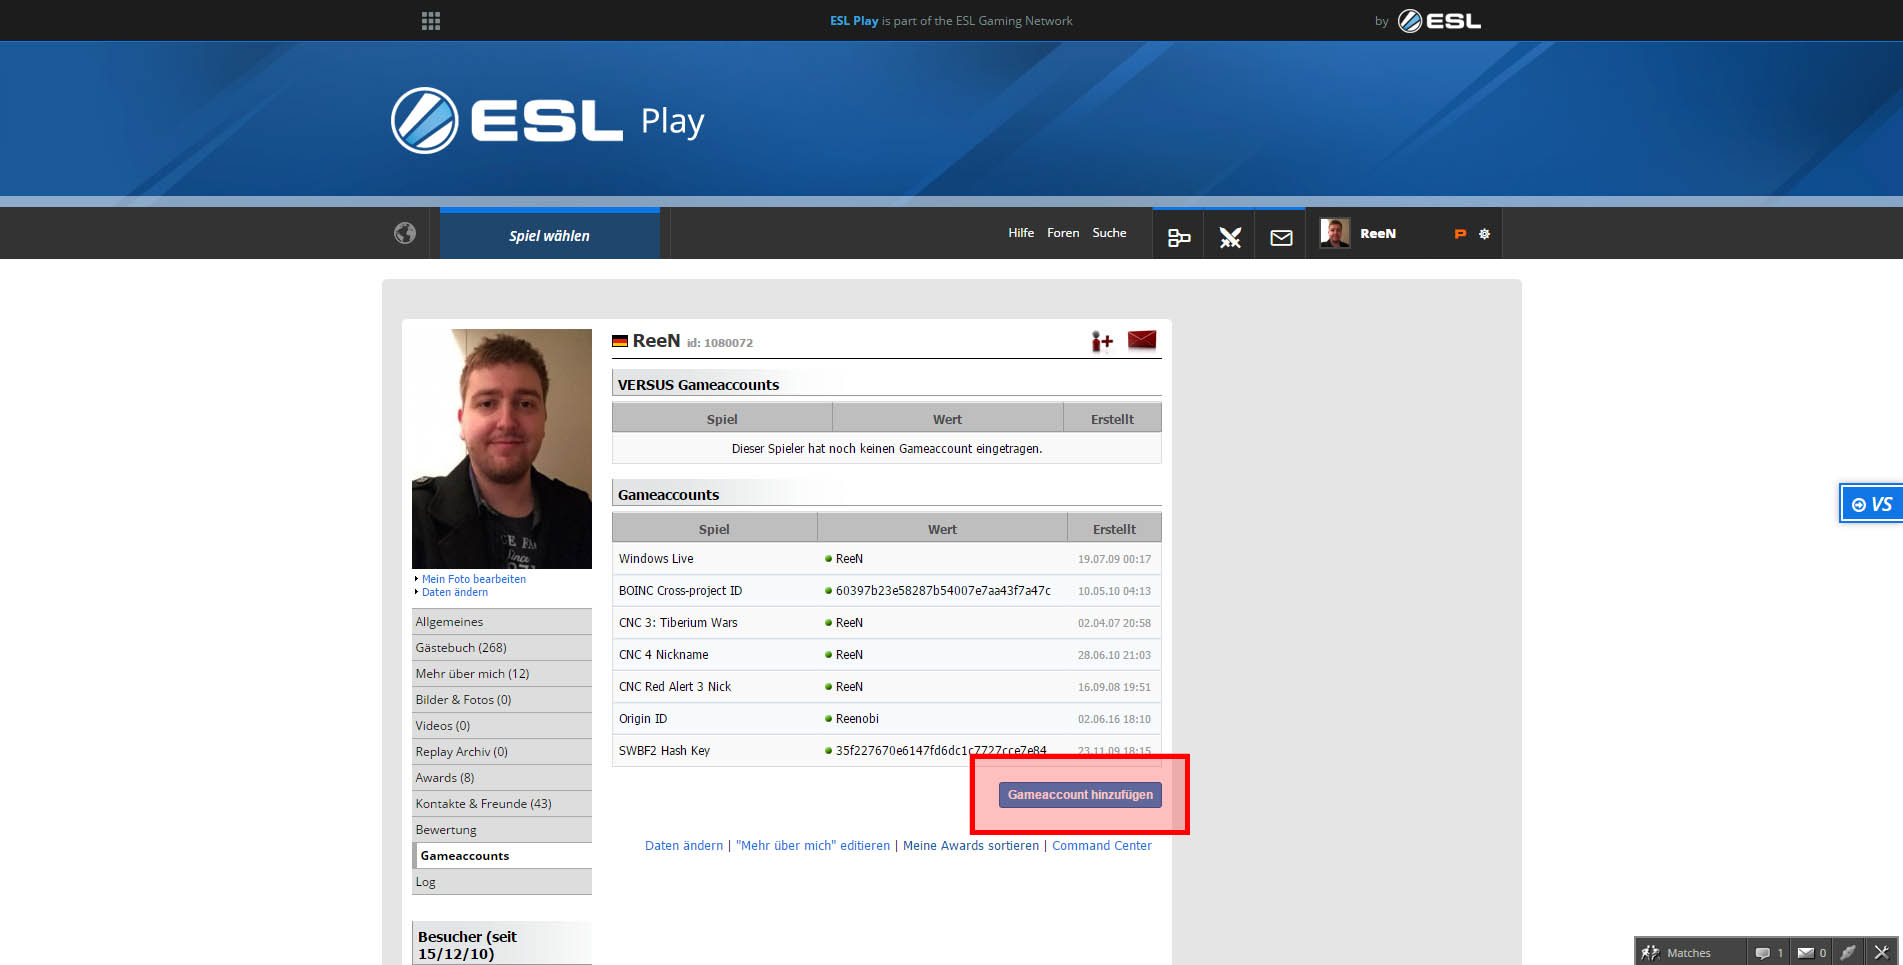
Task: Click CNC Red Alert 3 Nick row
Action: [886, 687]
